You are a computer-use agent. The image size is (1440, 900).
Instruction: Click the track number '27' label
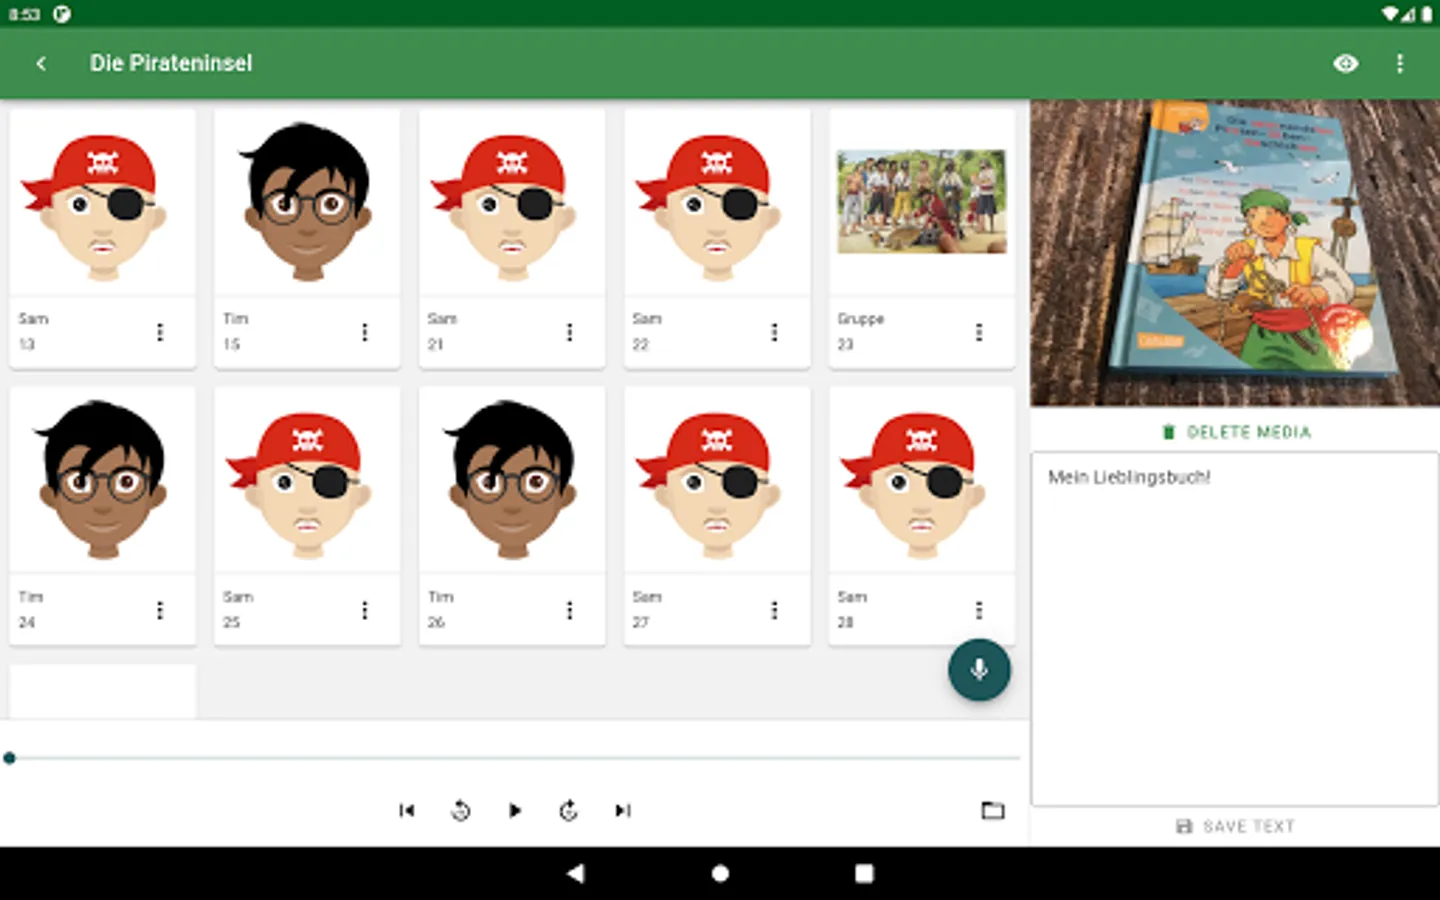(641, 622)
